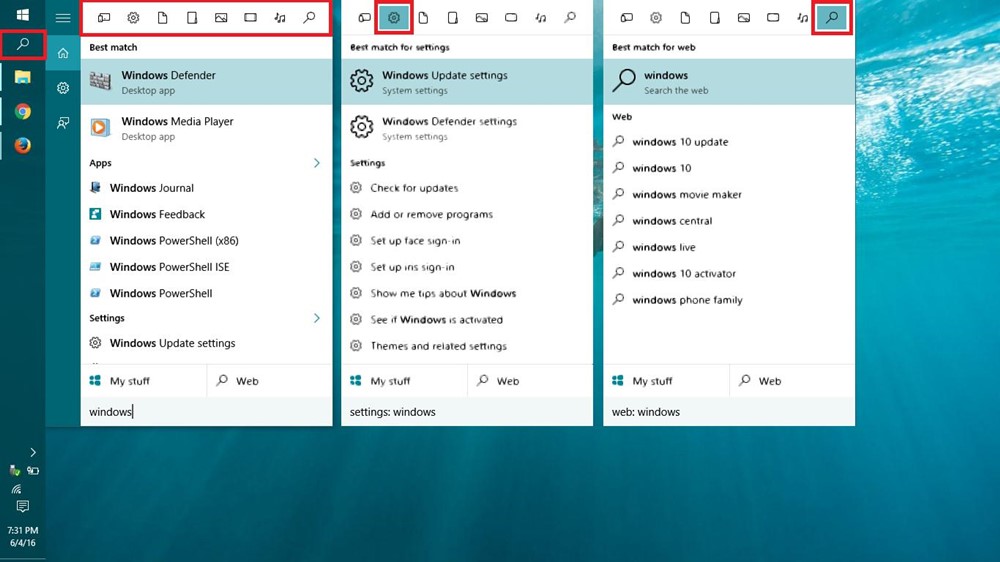This screenshot has width=1000, height=562.
Task: Open Windows Feedback app result
Action: (x=207, y=214)
